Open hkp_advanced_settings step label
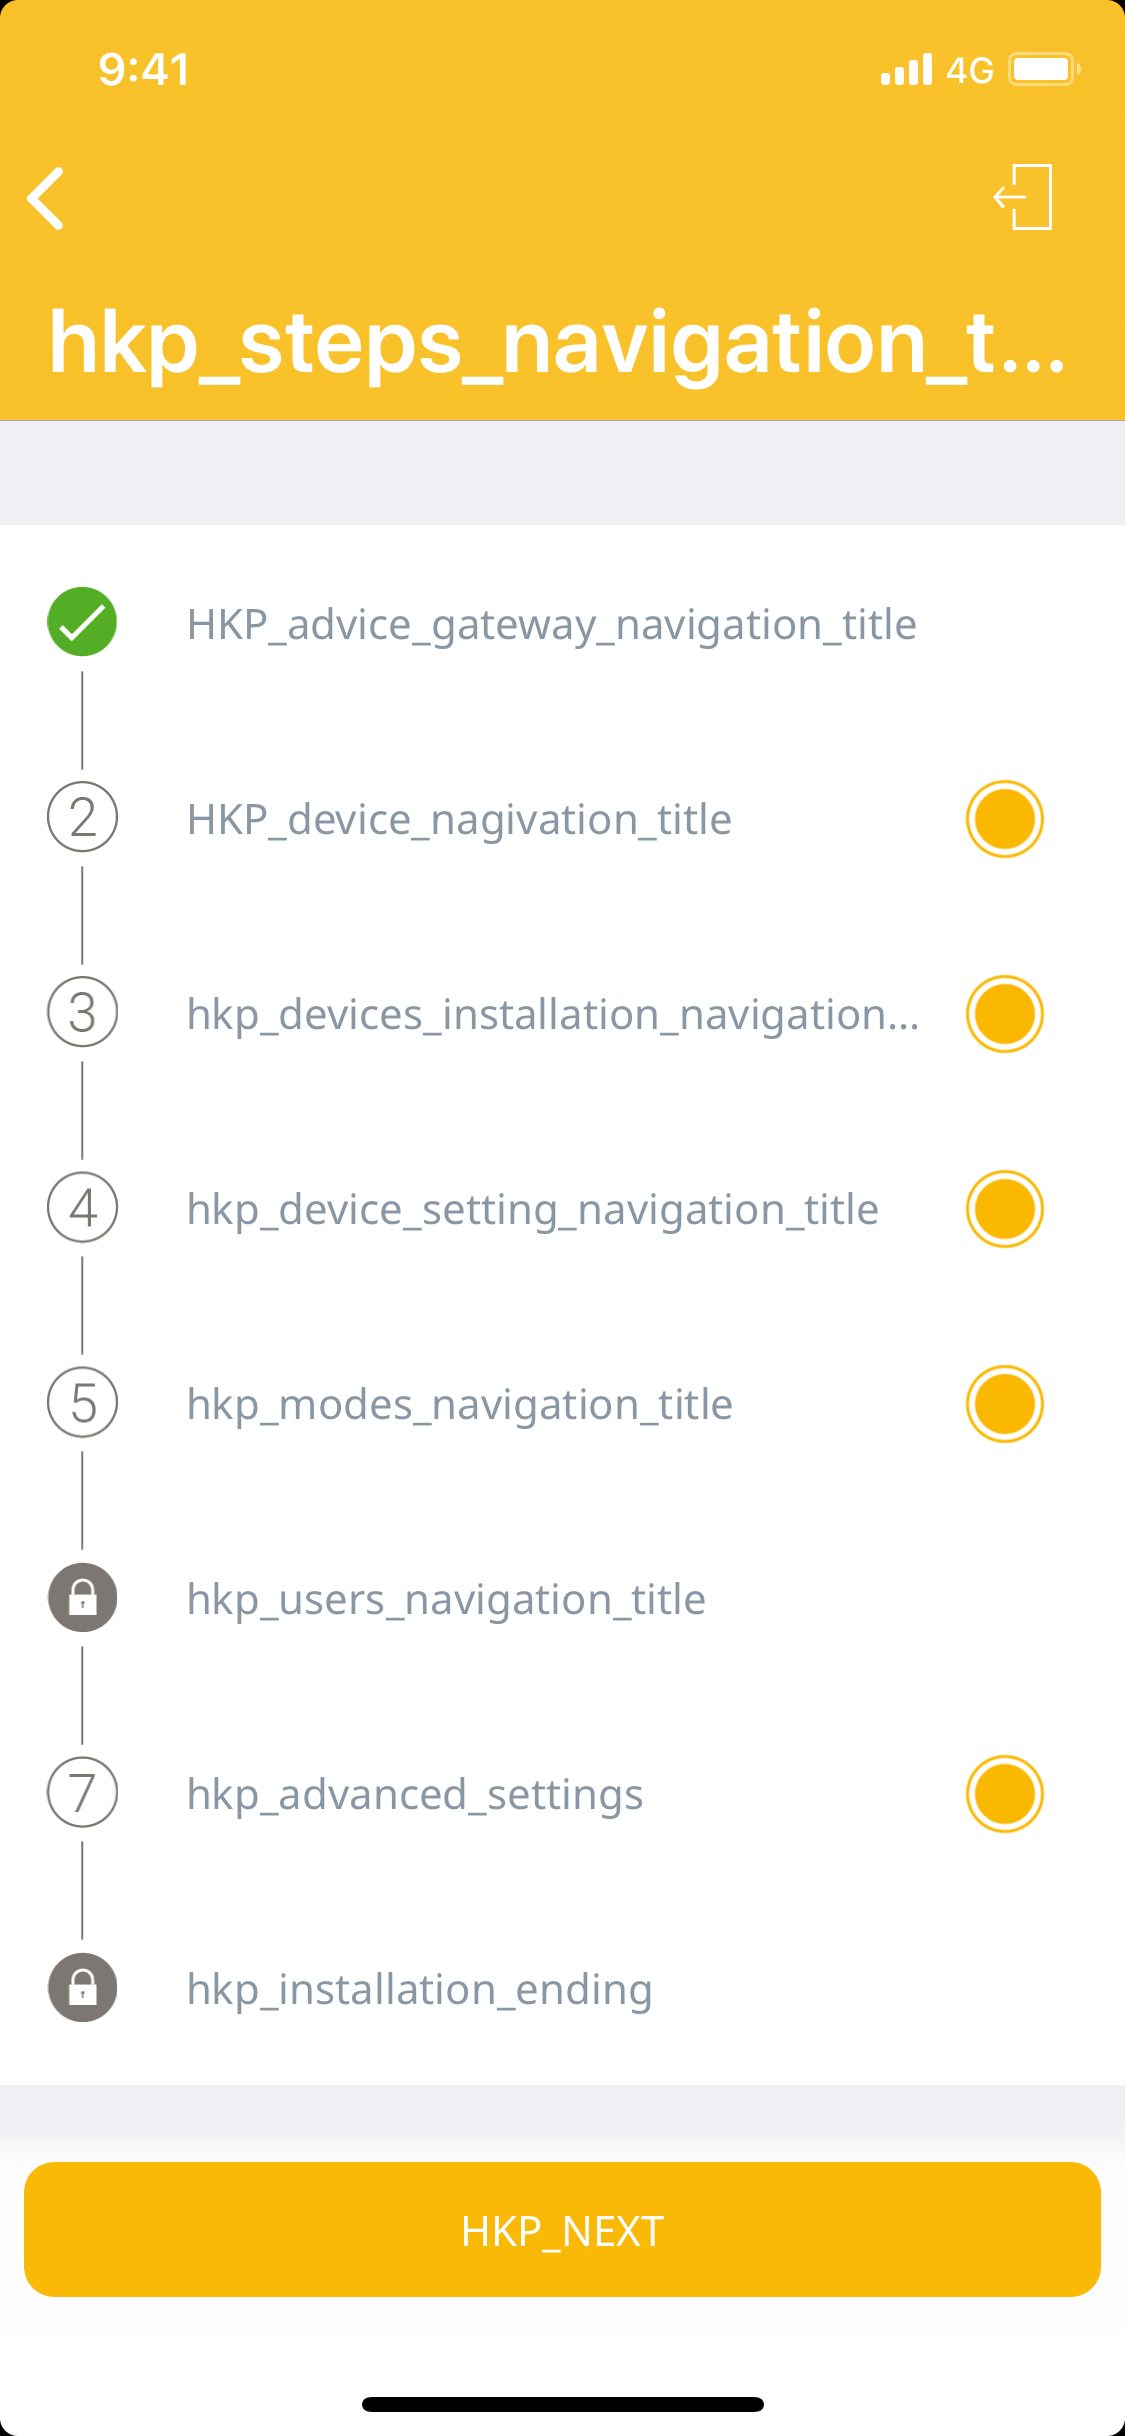The height and width of the screenshot is (2436, 1125). tap(414, 1795)
